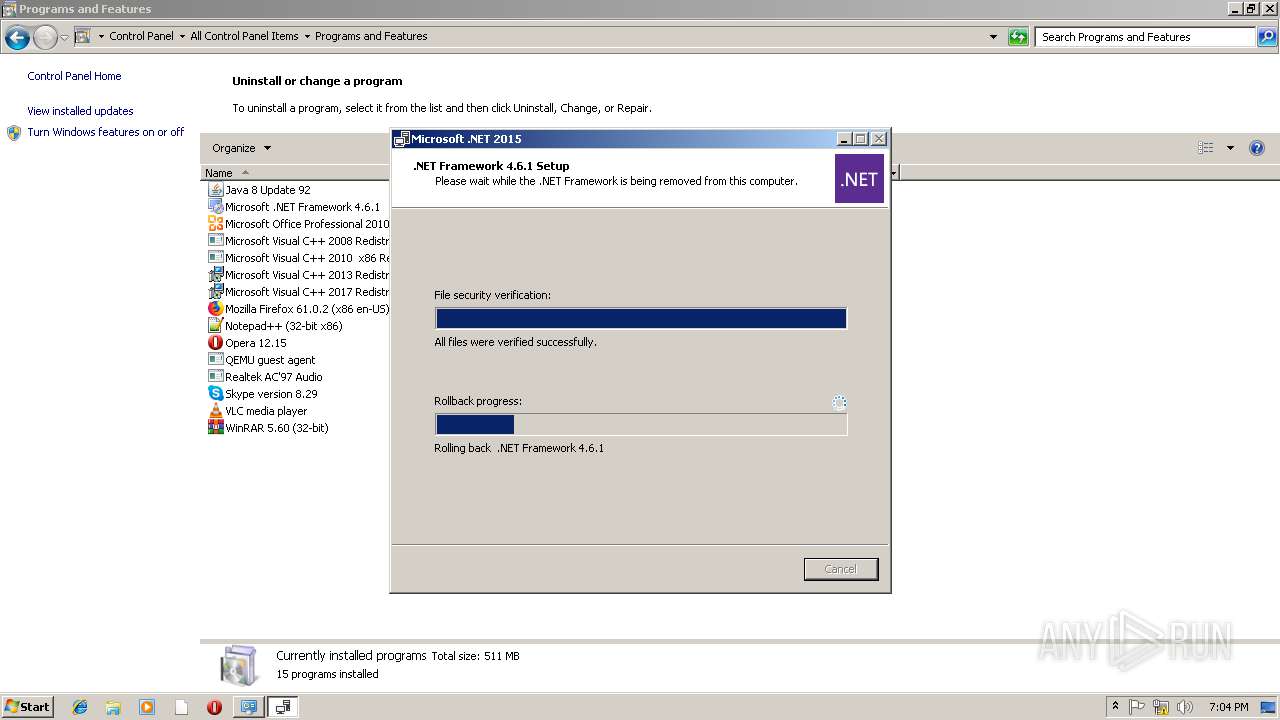Click the Rollback progress bar
Screen dimensions: 1280x720
[x=641, y=424]
